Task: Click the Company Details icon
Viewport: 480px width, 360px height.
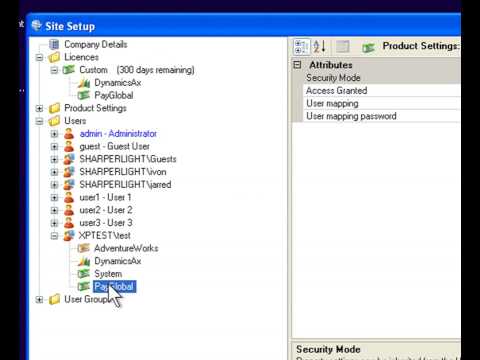Action: (x=54, y=44)
